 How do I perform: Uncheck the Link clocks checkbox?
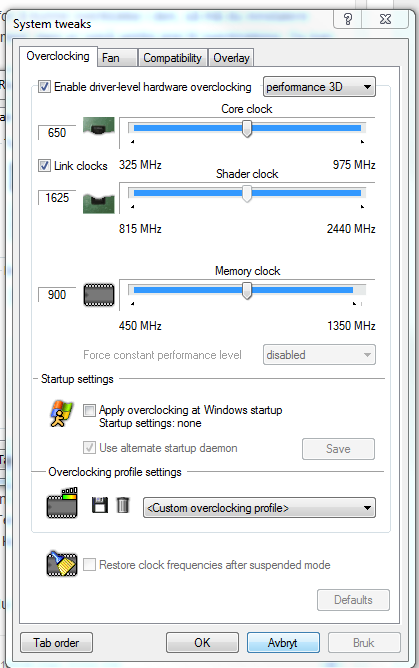(44, 165)
